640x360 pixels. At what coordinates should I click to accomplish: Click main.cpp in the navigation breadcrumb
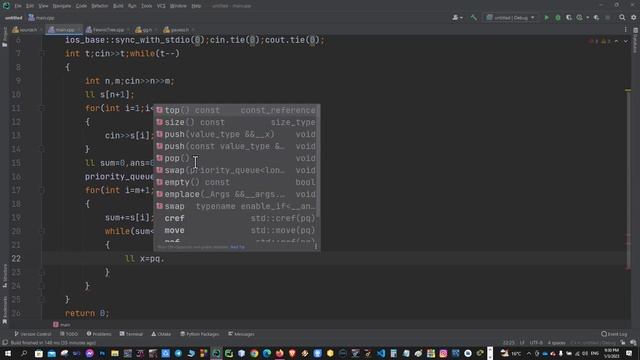[42, 18]
